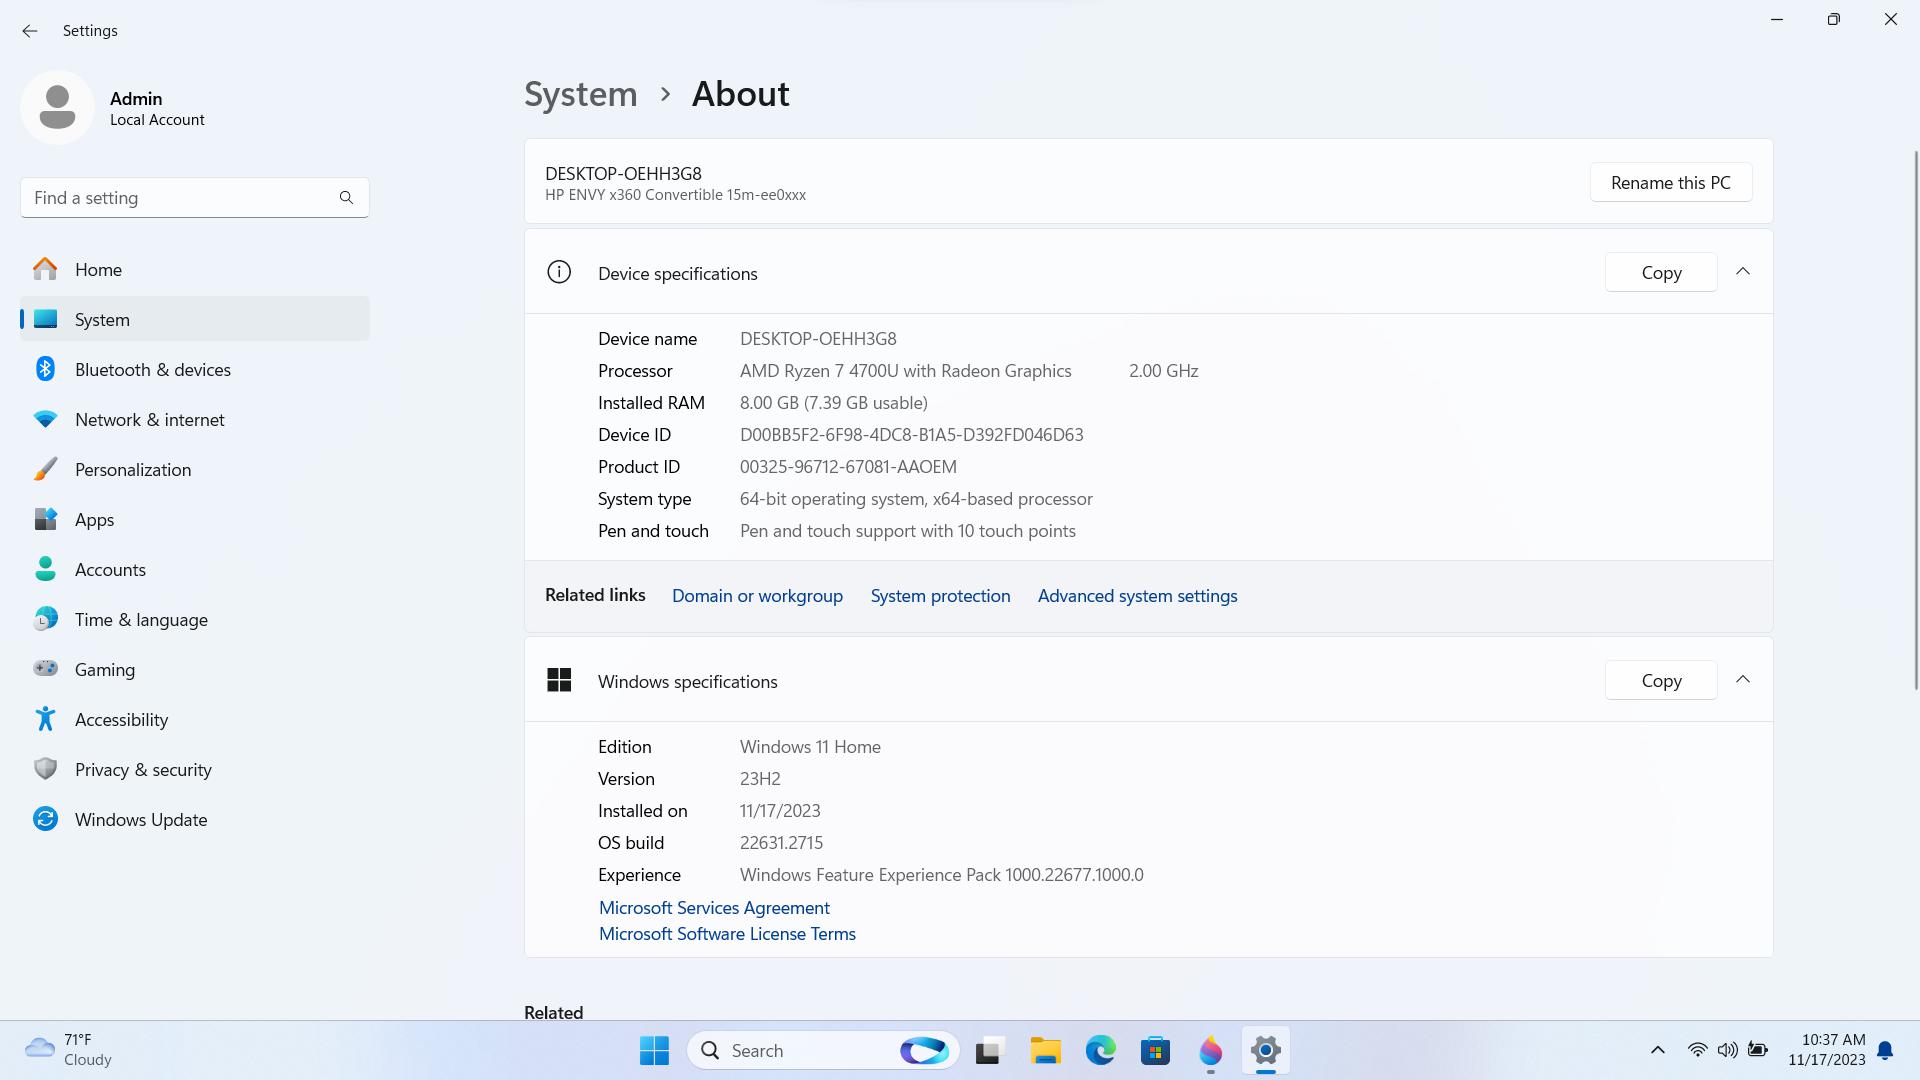Screen dimensions: 1920x1080
Task: Open Accounts settings
Action: [195, 569]
